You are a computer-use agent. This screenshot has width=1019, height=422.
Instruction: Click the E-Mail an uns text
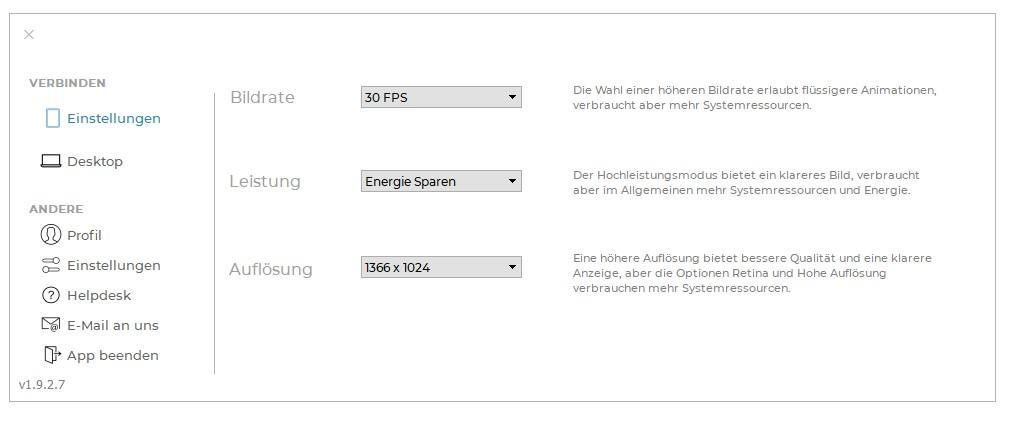coord(113,325)
